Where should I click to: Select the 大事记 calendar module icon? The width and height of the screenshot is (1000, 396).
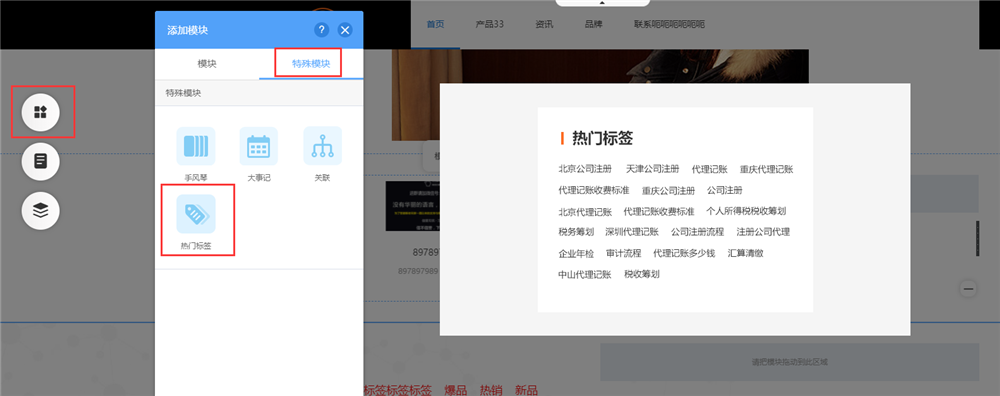(259, 146)
